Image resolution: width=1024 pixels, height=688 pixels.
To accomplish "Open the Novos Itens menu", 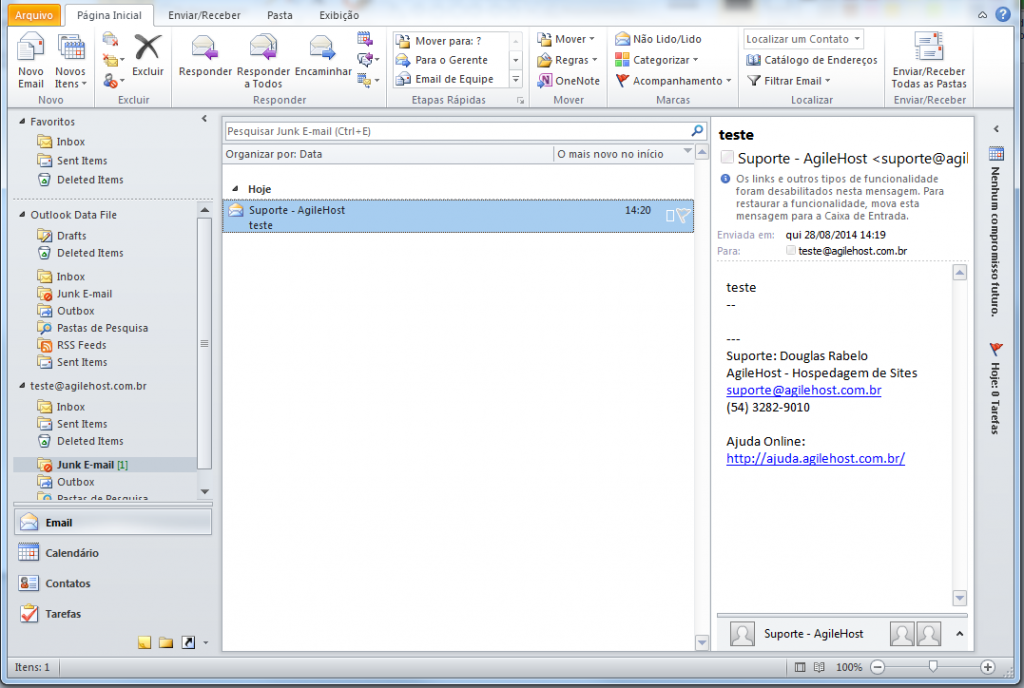I will 70,61.
